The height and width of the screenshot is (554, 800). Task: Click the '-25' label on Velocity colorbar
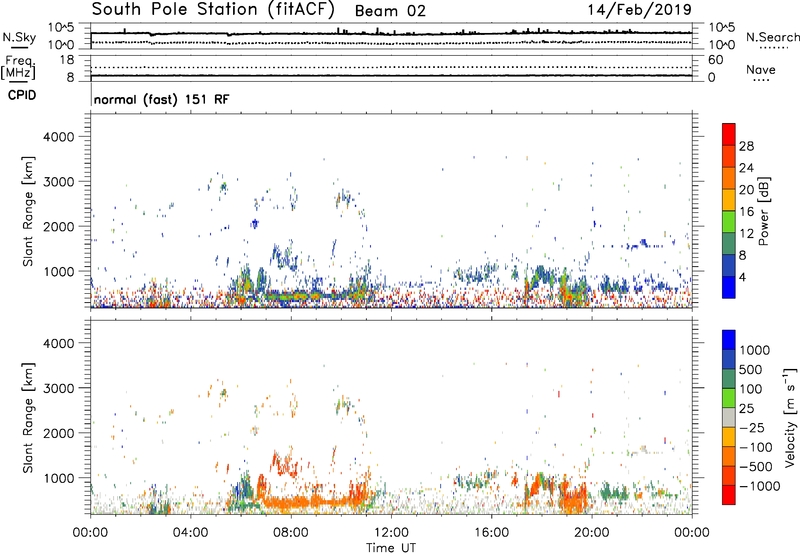(752, 428)
